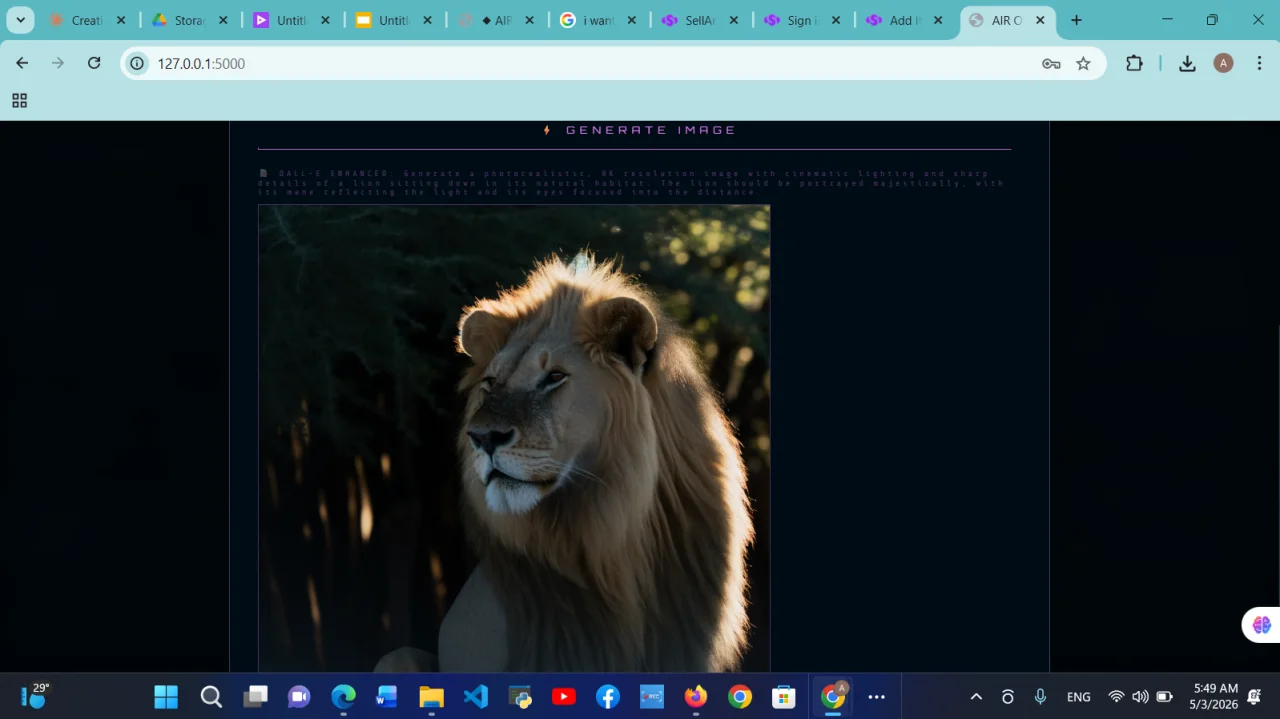The image size is (1280, 719).
Task: Open Firefox from the taskbar
Action: 696,697
